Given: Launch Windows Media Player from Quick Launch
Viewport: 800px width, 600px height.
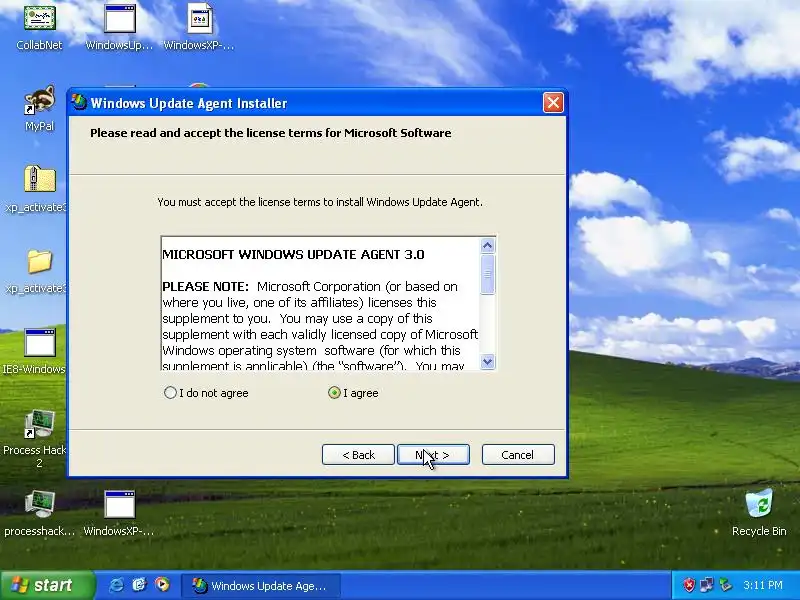Looking at the screenshot, I should 162,585.
